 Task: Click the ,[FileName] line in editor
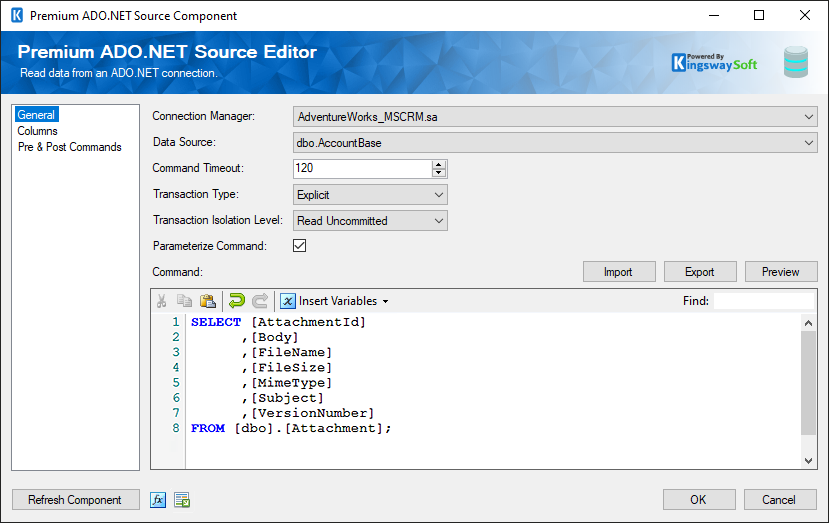[x=286, y=352]
